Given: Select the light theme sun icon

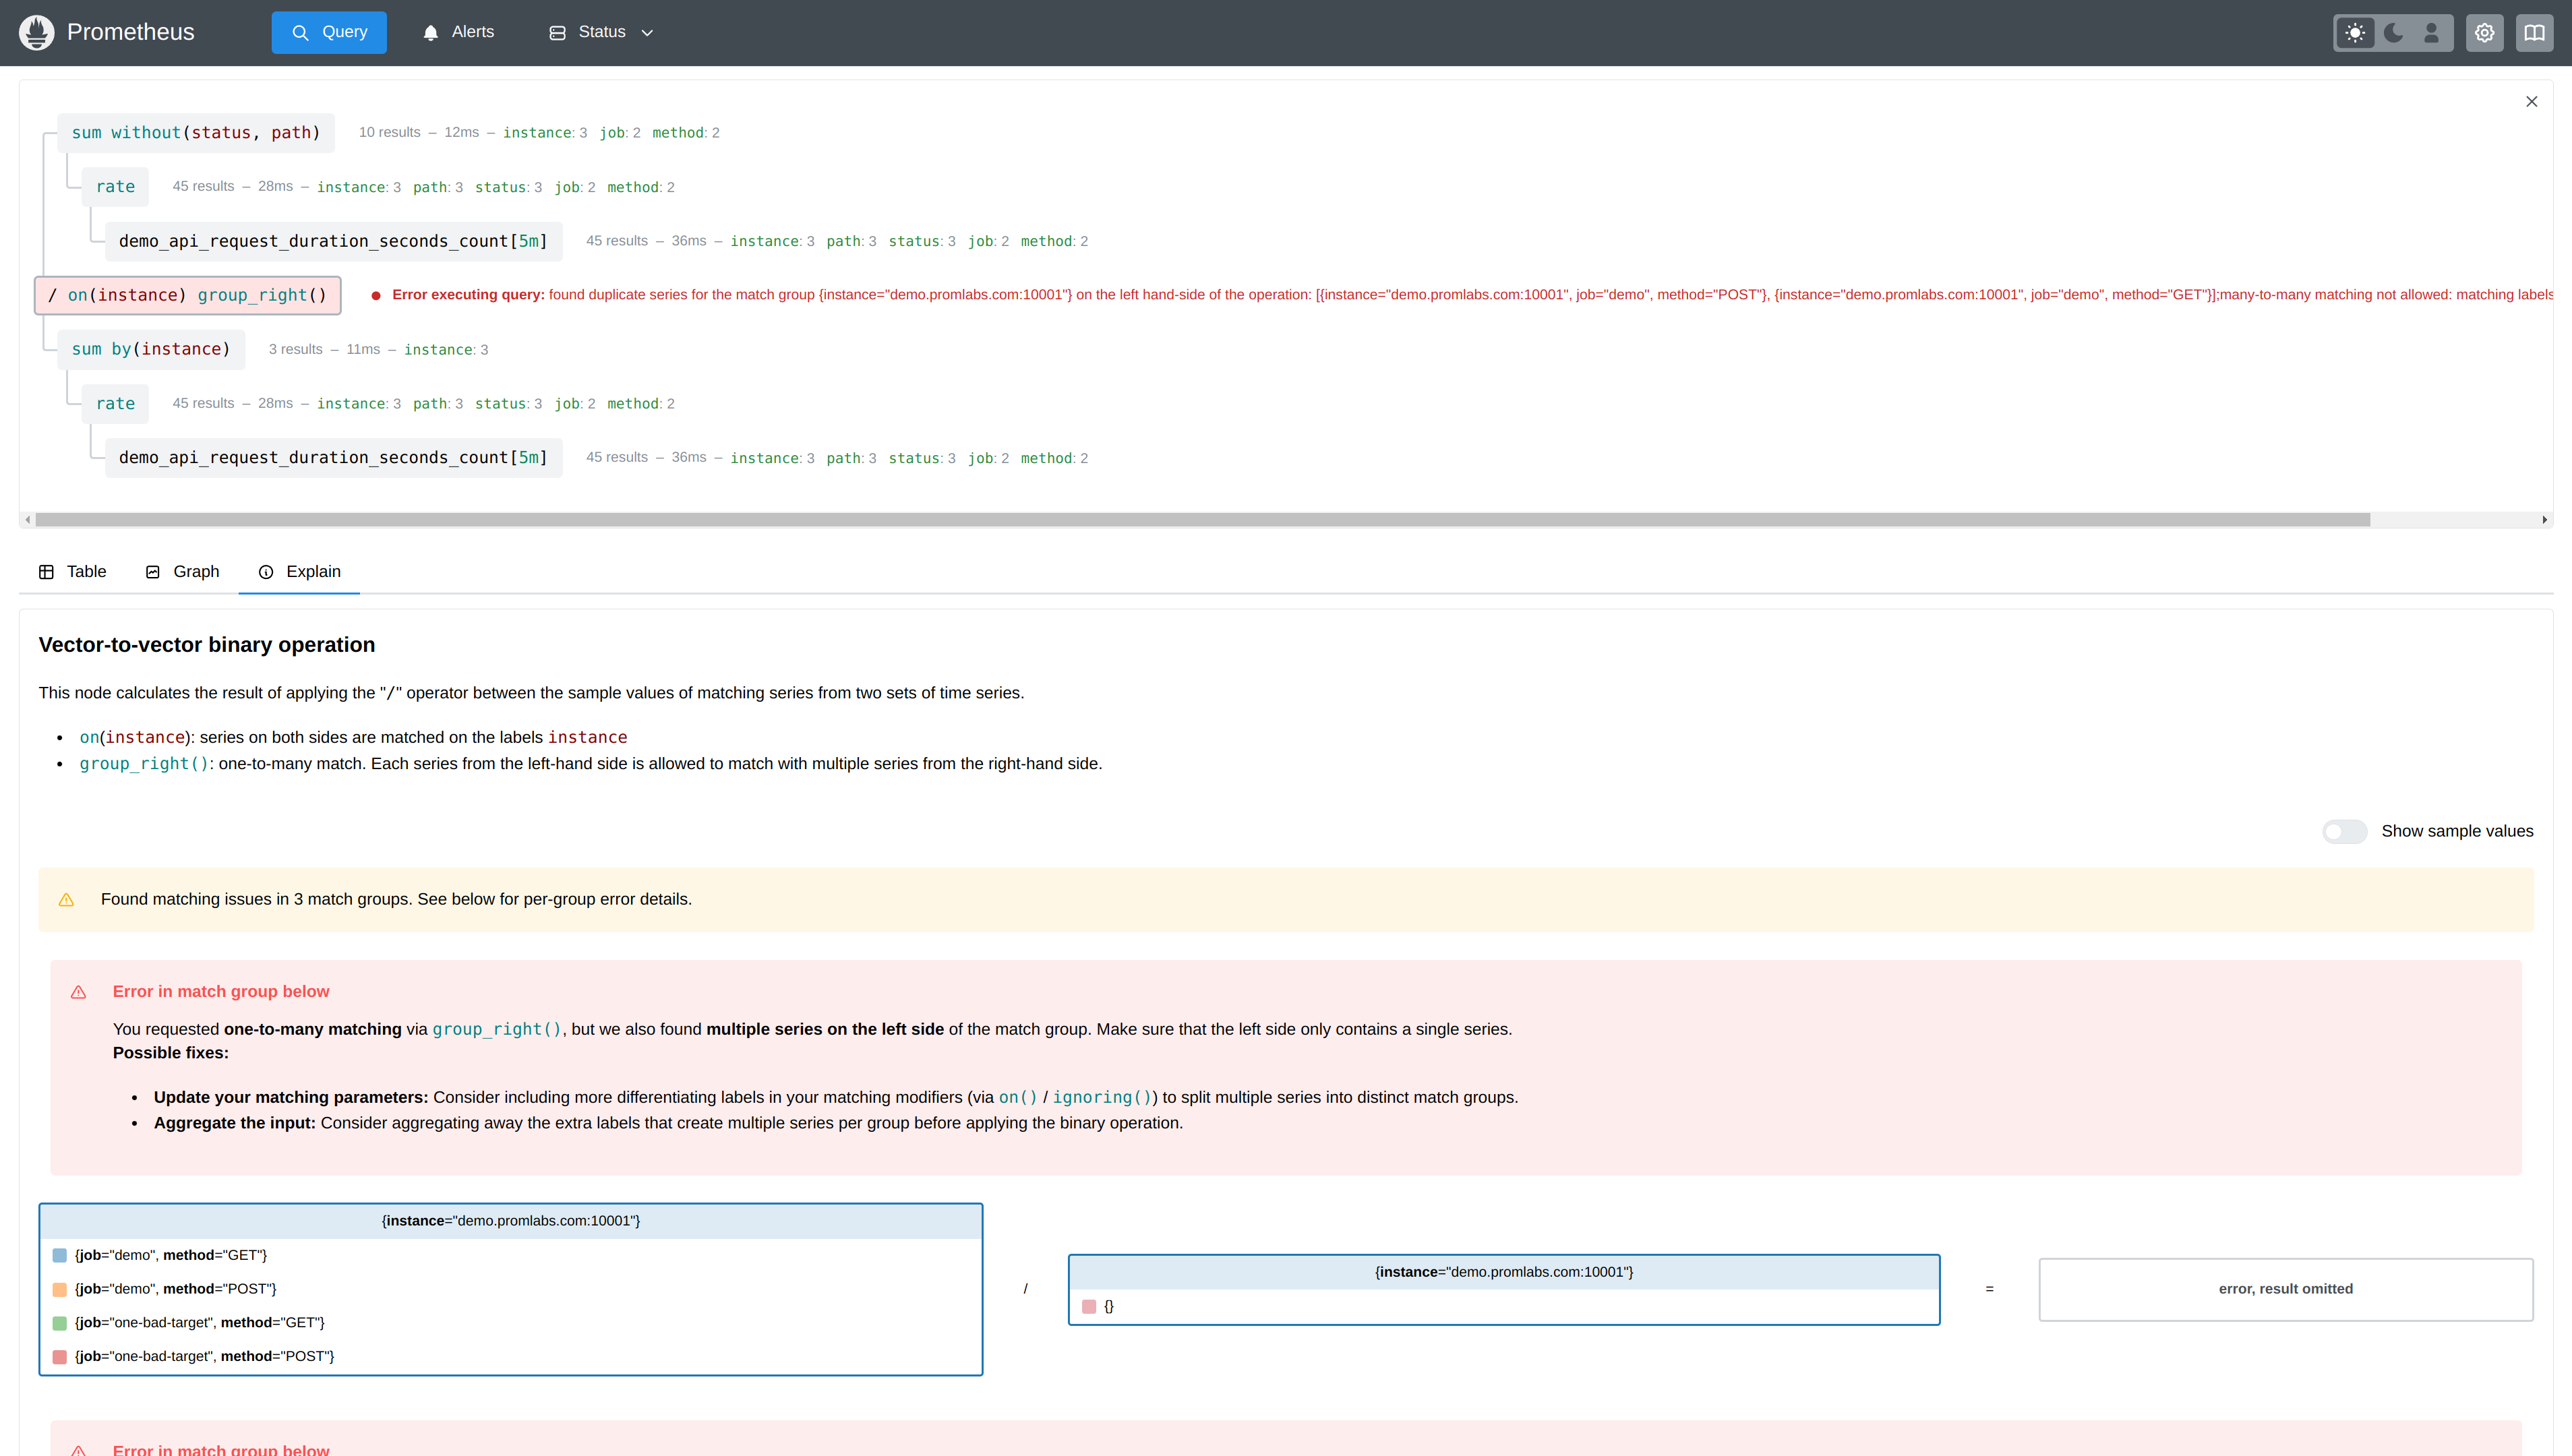Looking at the screenshot, I should (2356, 32).
